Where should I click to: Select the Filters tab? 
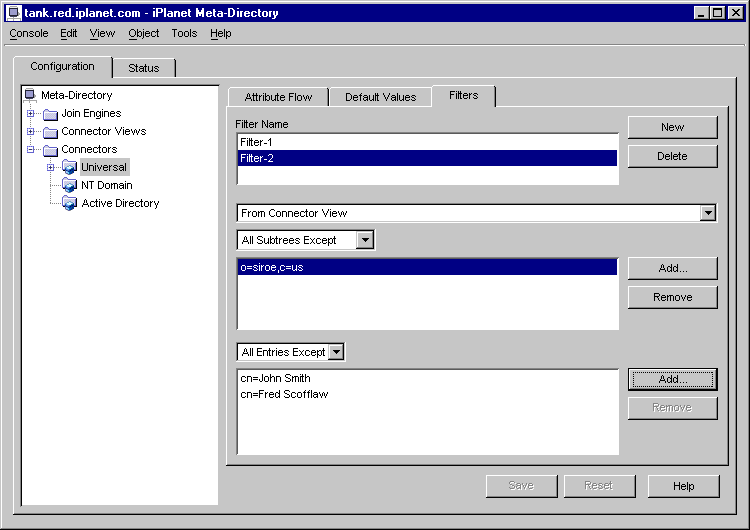463,96
